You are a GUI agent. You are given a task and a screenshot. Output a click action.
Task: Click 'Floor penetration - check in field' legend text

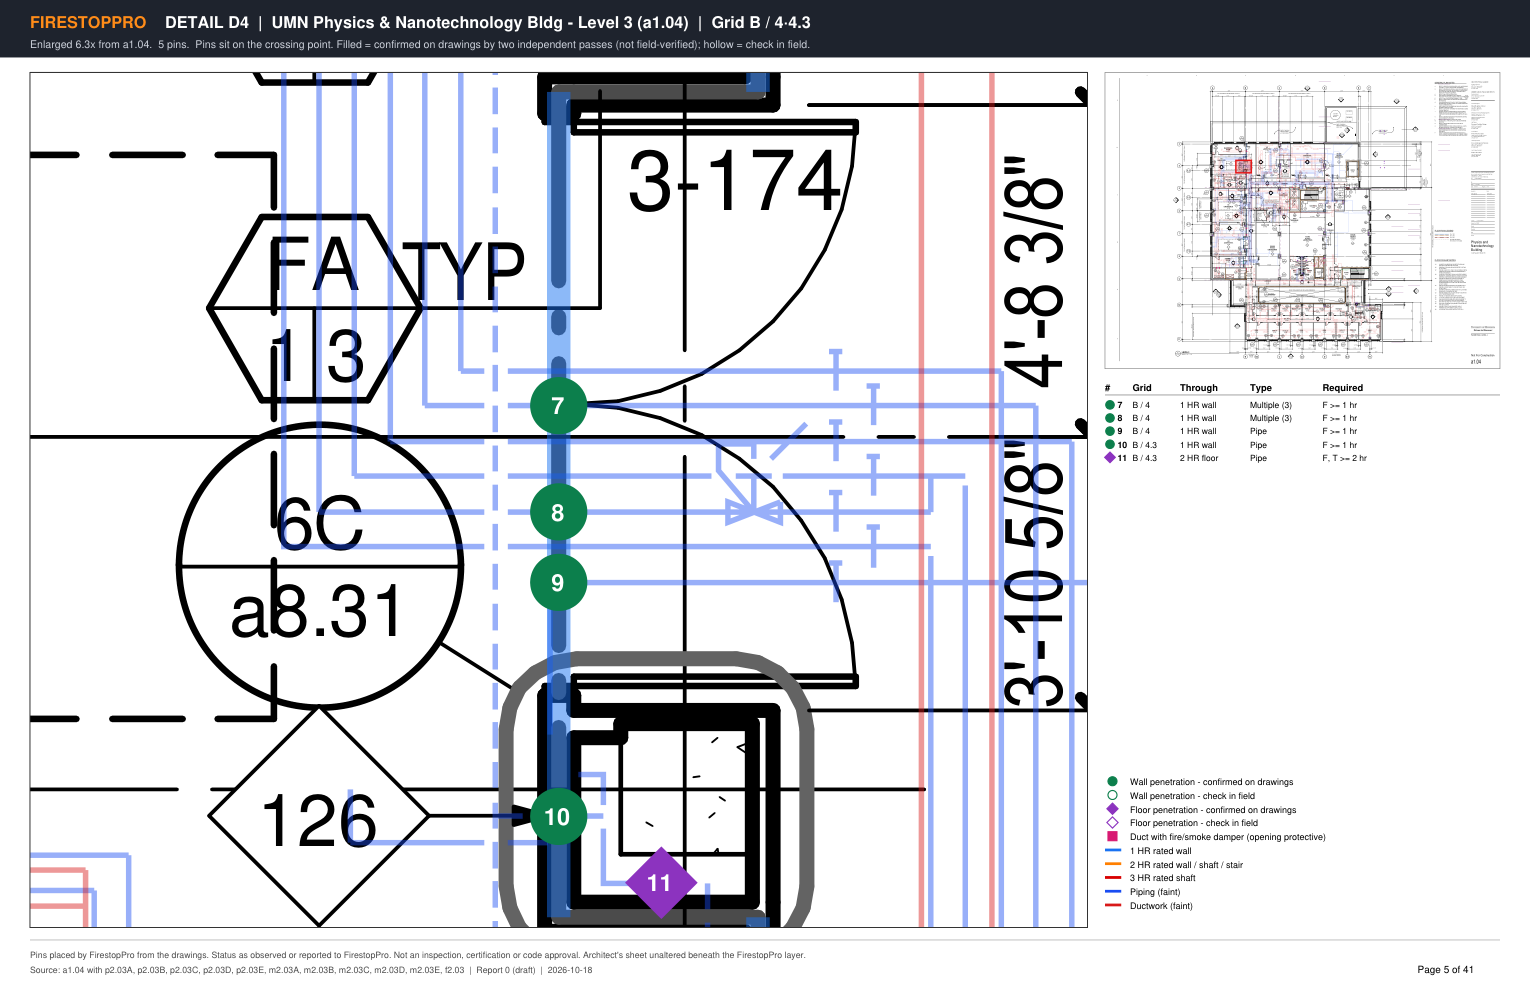1194,823
